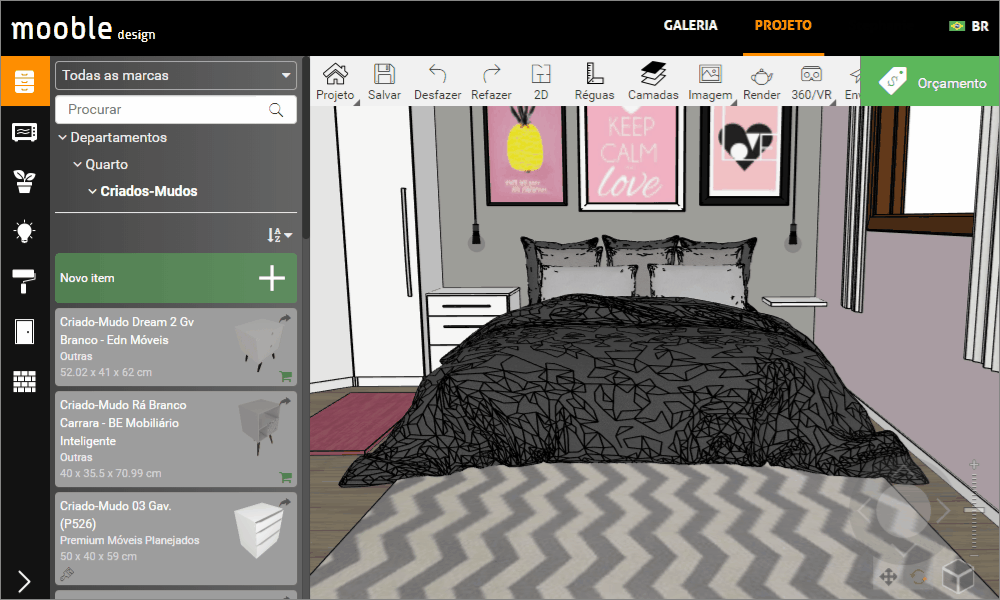
Task: Open the plants decoration sidebar icon
Action: (25, 181)
